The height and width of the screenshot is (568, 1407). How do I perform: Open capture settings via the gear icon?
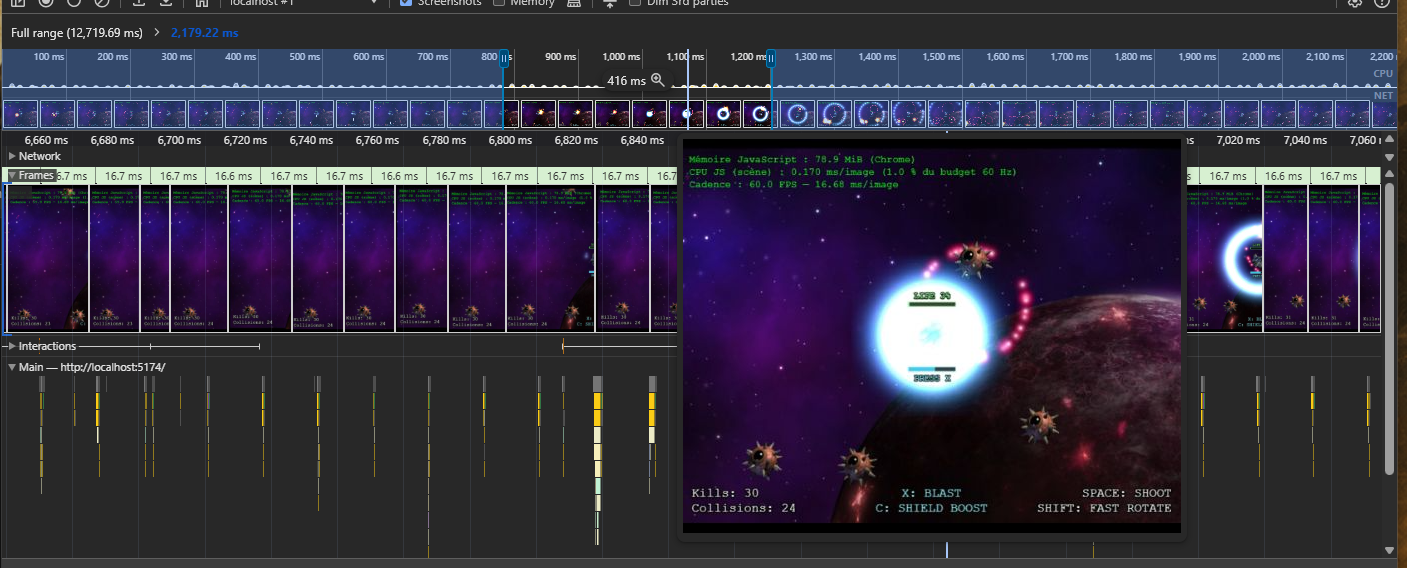click(1355, 3)
